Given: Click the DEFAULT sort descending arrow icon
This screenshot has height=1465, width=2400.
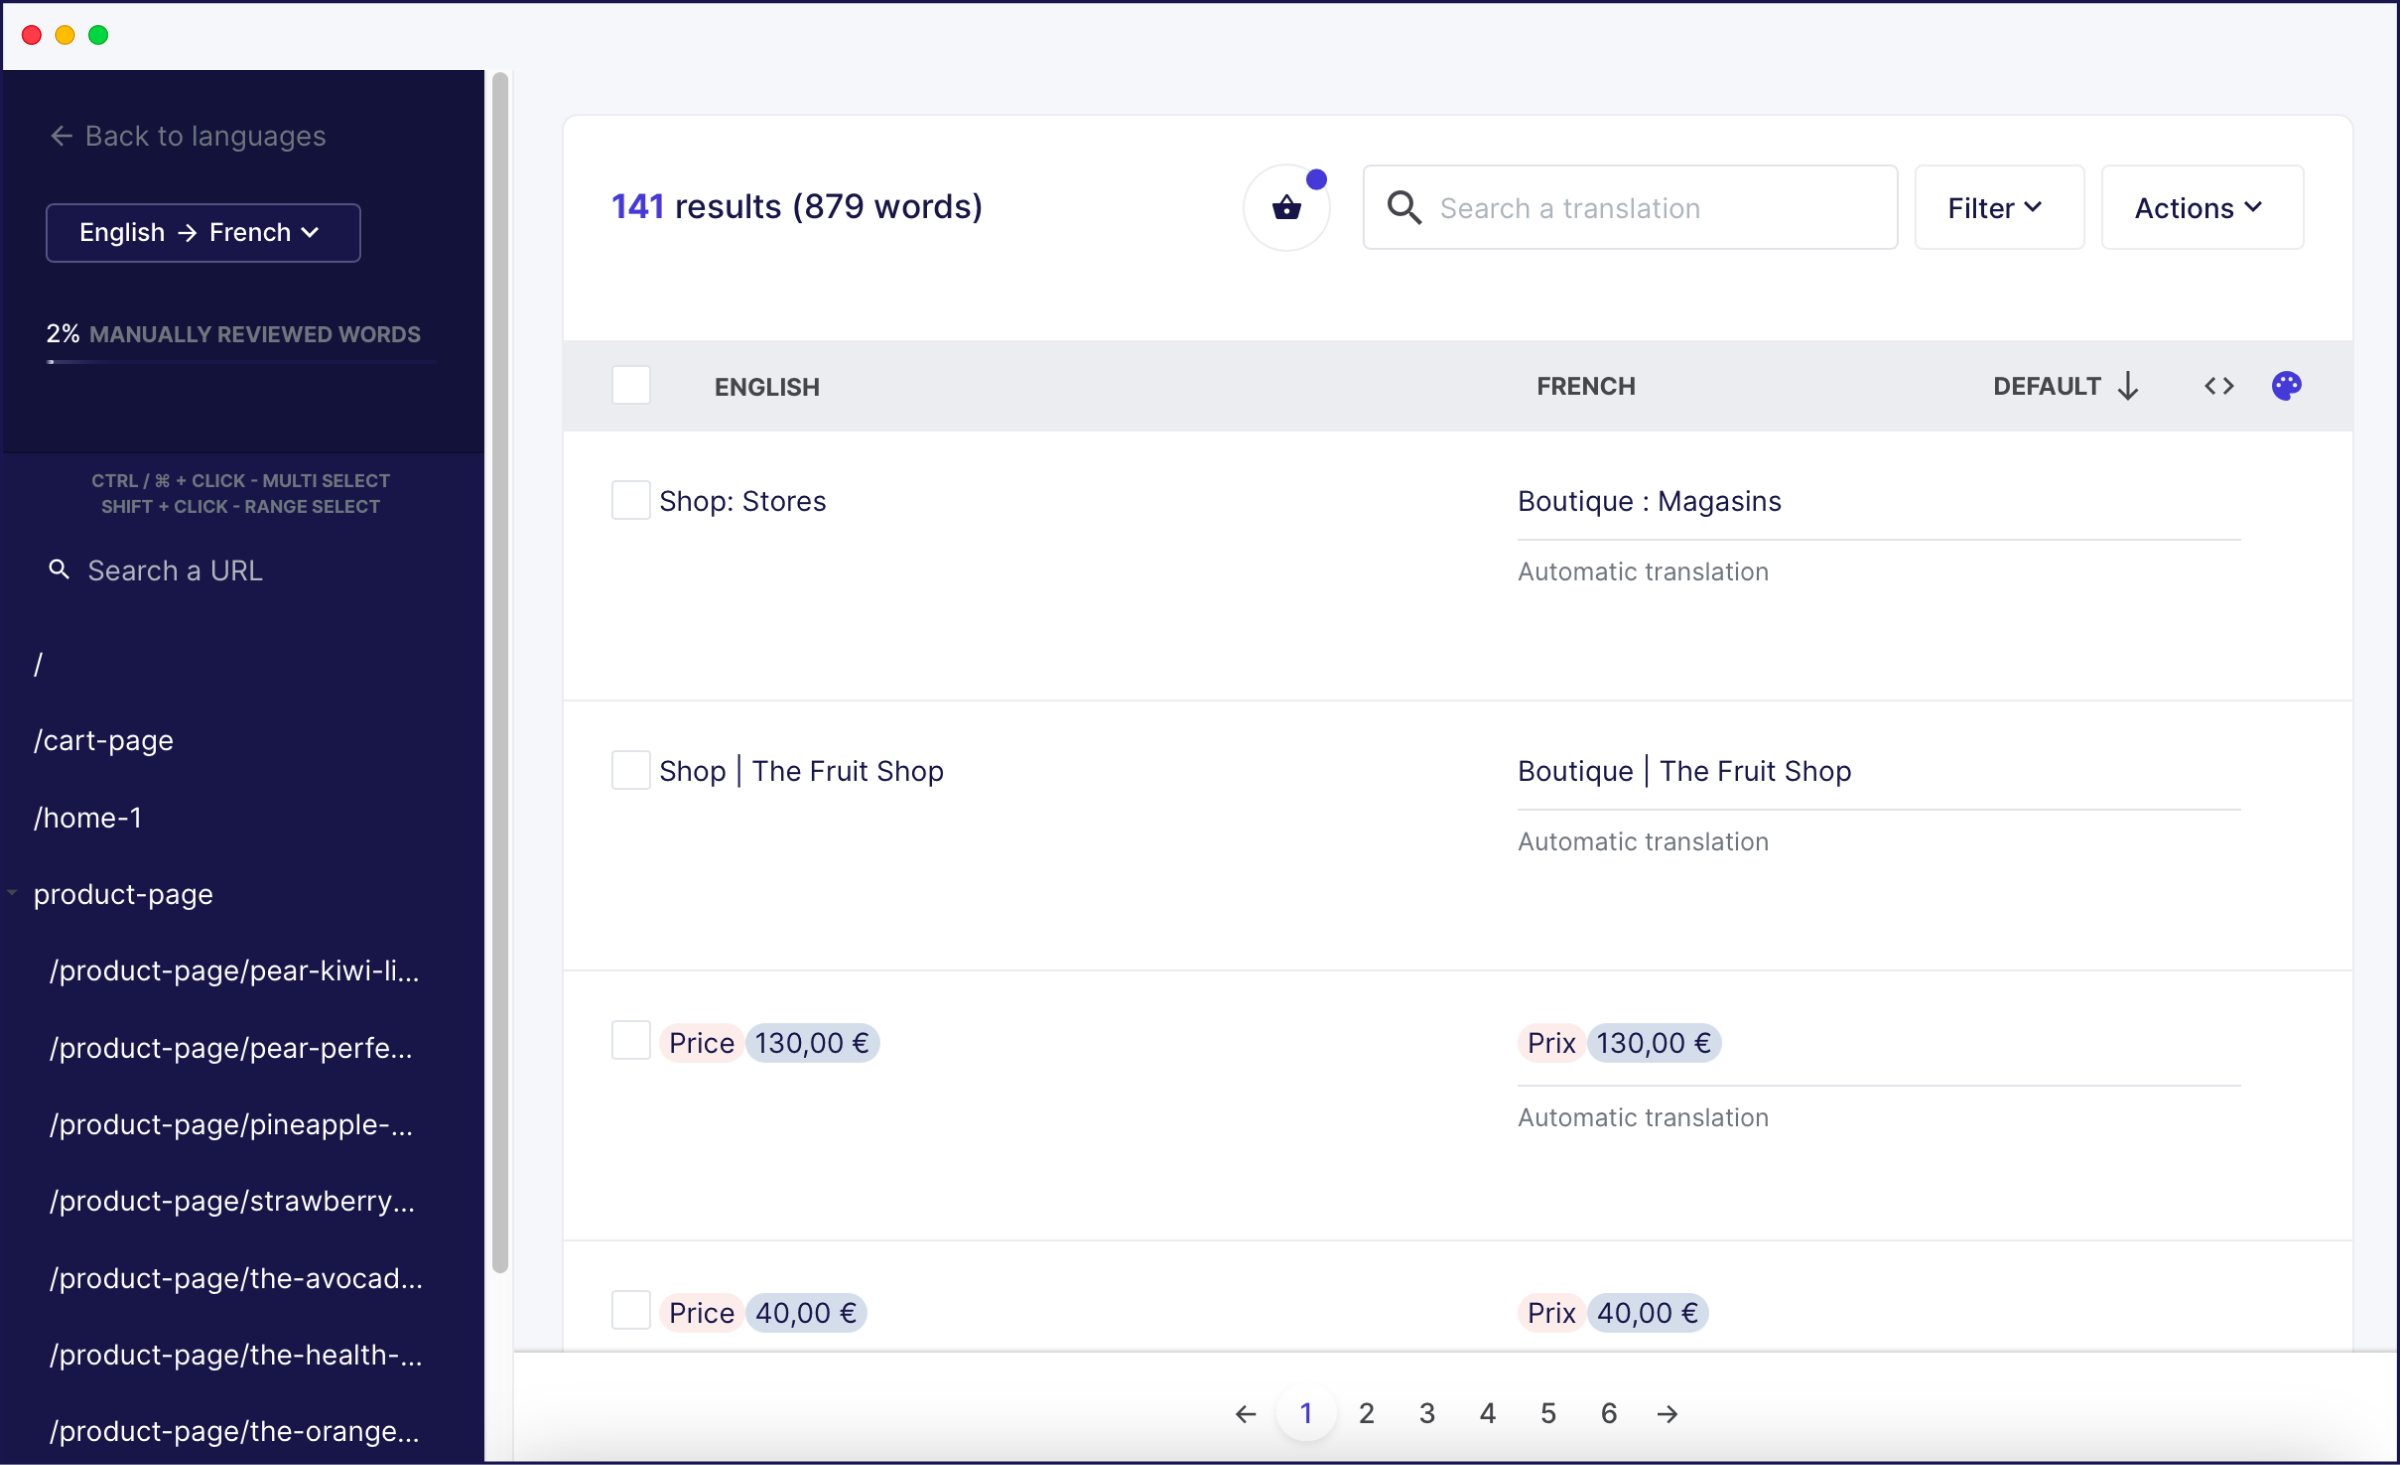Looking at the screenshot, I should [2129, 384].
